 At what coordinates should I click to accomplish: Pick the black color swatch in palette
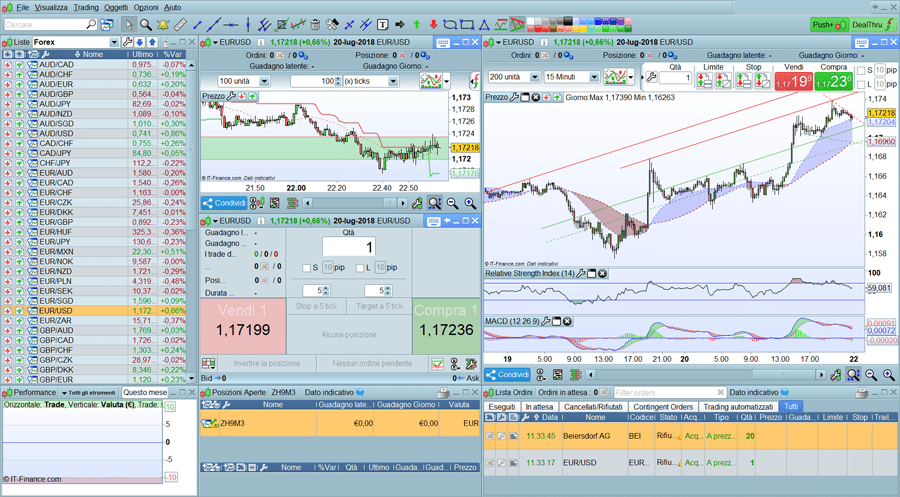pos(568,21)
